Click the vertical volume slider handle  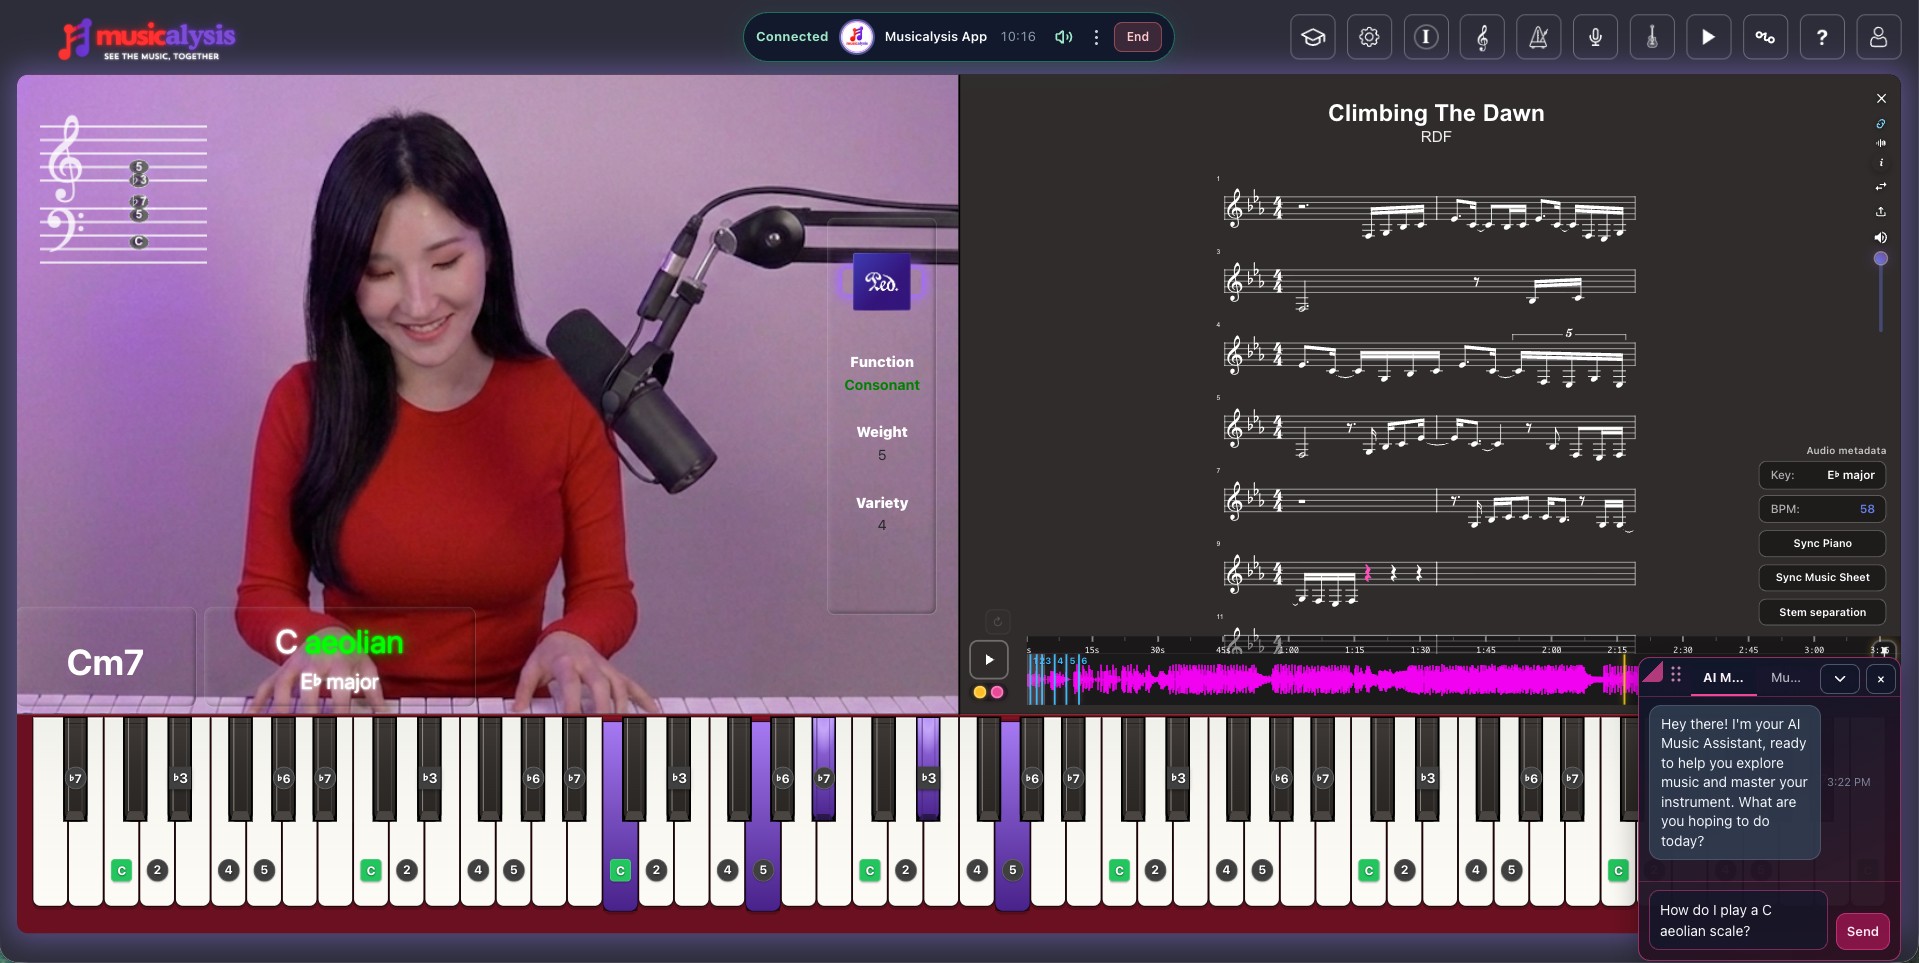[x=1881, y=259]
